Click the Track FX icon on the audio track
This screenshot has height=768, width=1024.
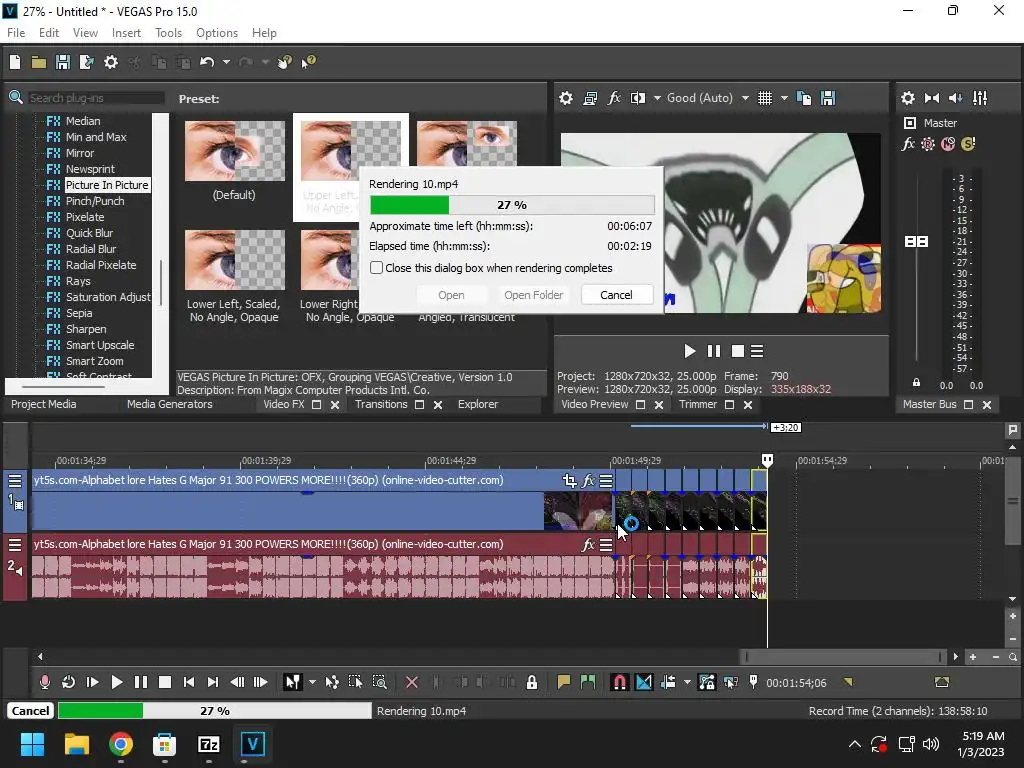pyautogui.click(x=588, y=545)
